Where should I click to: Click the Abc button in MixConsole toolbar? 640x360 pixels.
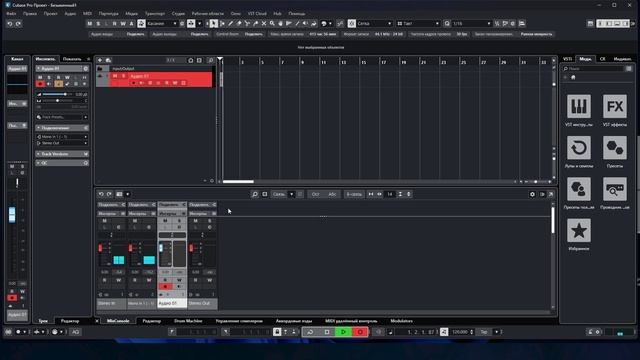[x=332, y=194]
